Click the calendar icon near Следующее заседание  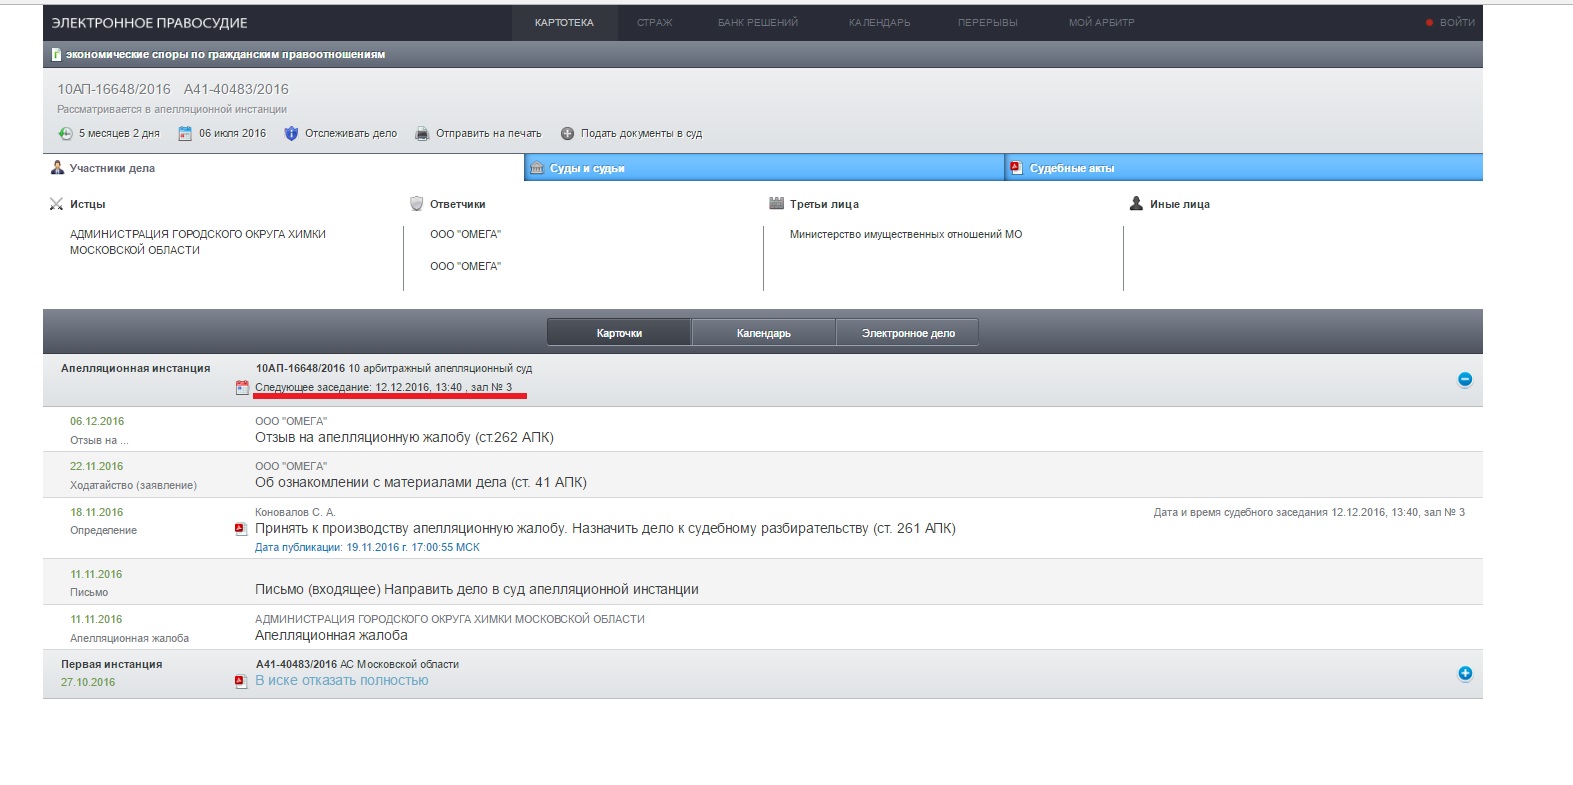(241, 388)
